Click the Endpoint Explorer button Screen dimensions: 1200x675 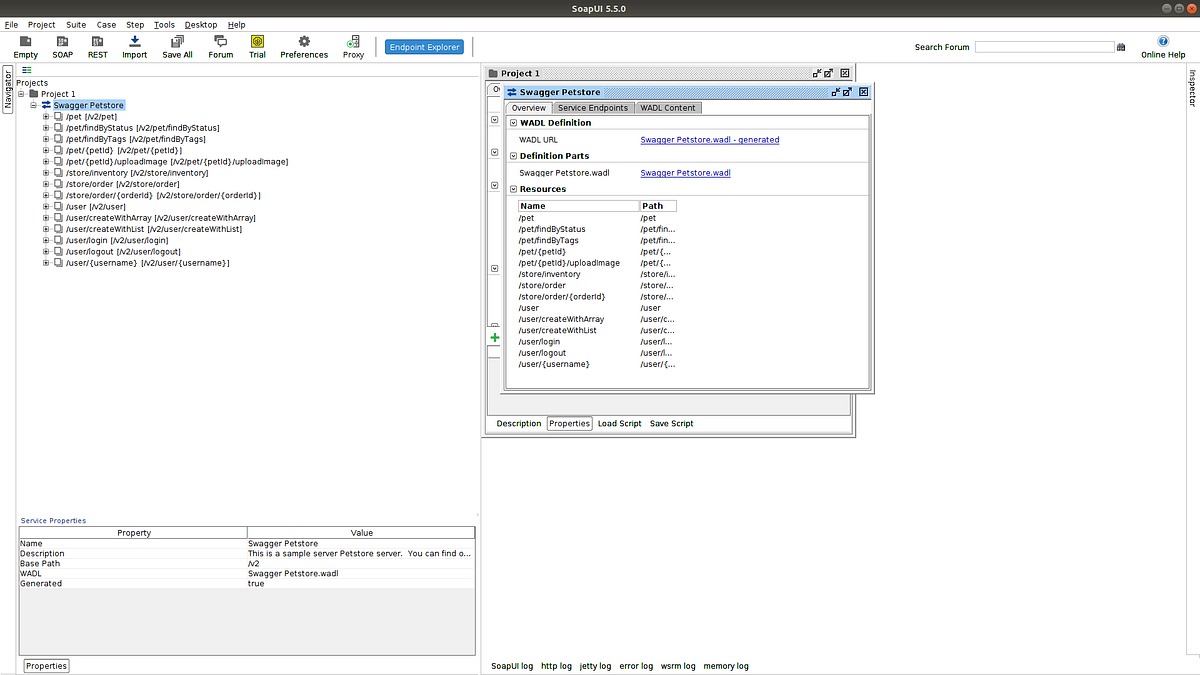tap(422, 46)
